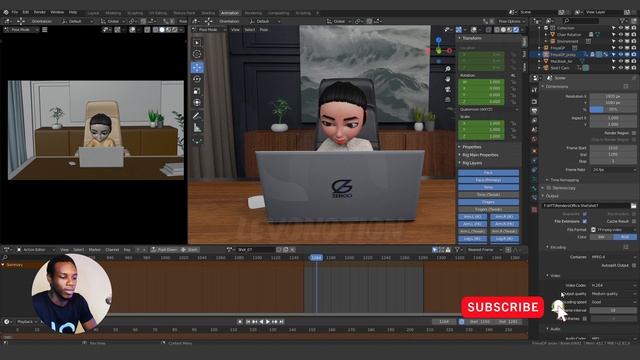Image resolution: width=640 pixels, height=360 pixels.
Task: Open the View Layer properties tab icon
Action: [x=534, y=120]
